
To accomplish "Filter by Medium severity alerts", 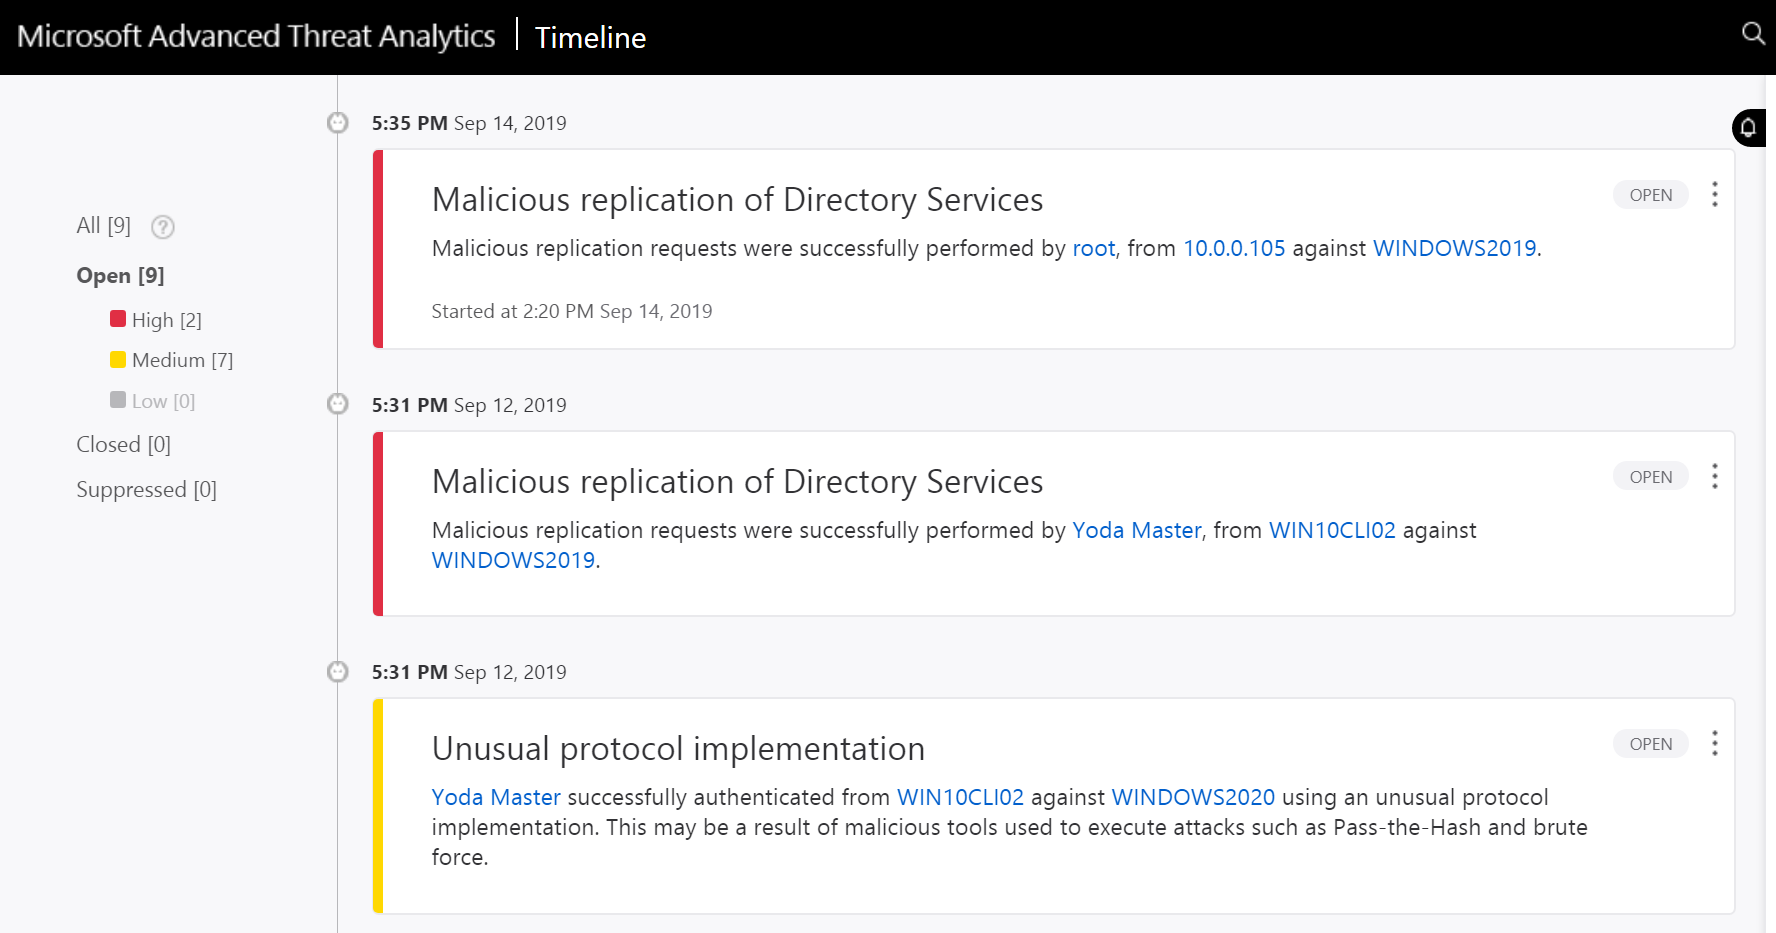I will point(172,360).
